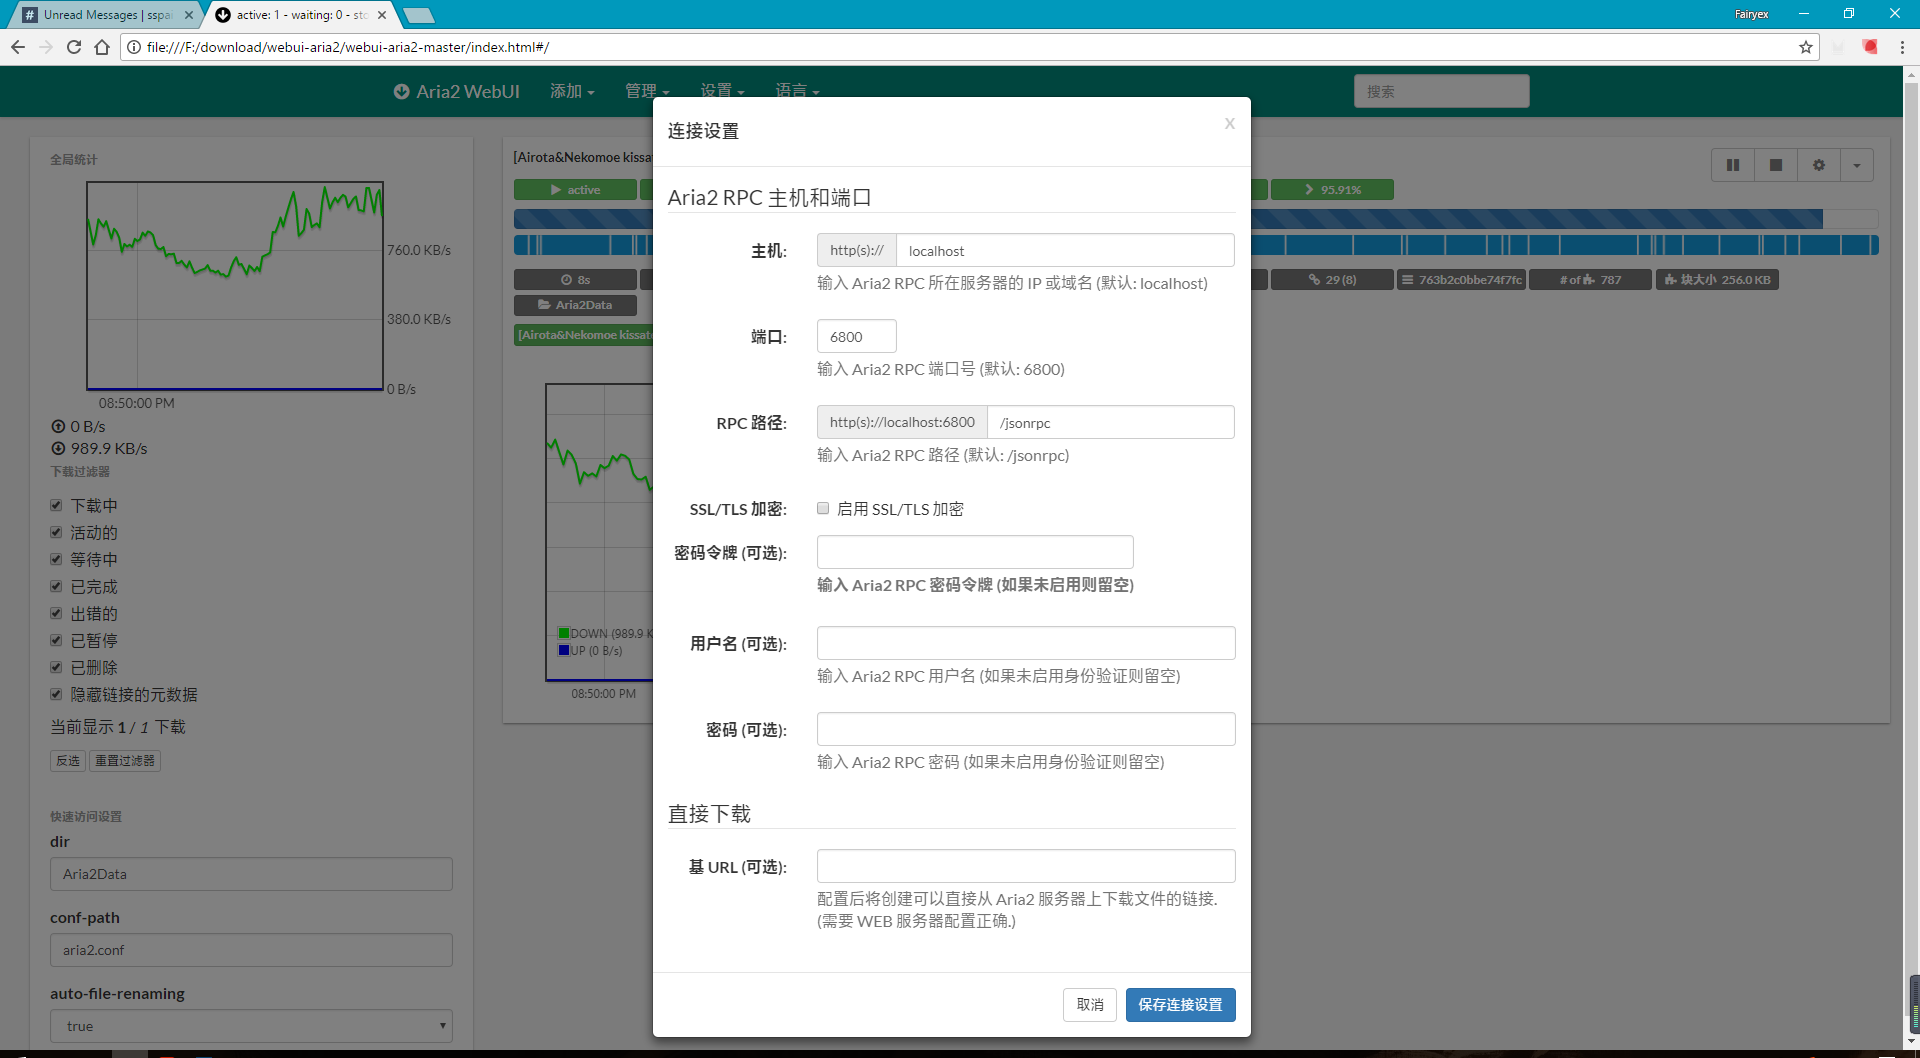Image resolution: width=1920 pixels, height=1058 pixels.
Task: Enable the SSL/TLS encryption checkbox
Action: (823, 508)
